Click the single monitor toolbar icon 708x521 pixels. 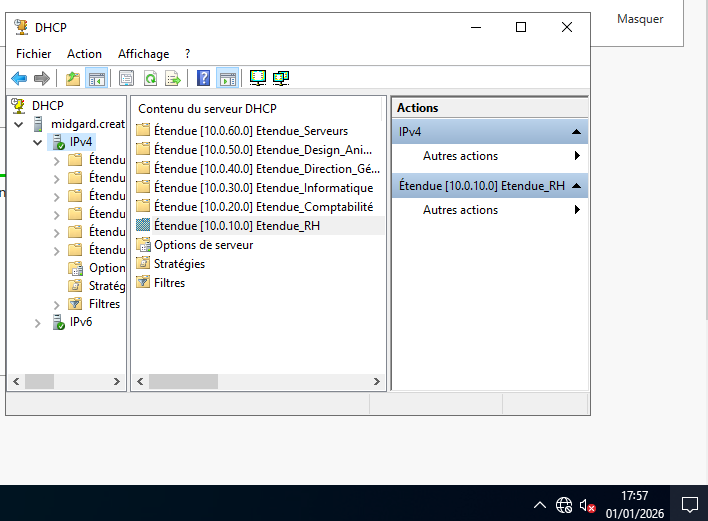[x=258, y=78]
